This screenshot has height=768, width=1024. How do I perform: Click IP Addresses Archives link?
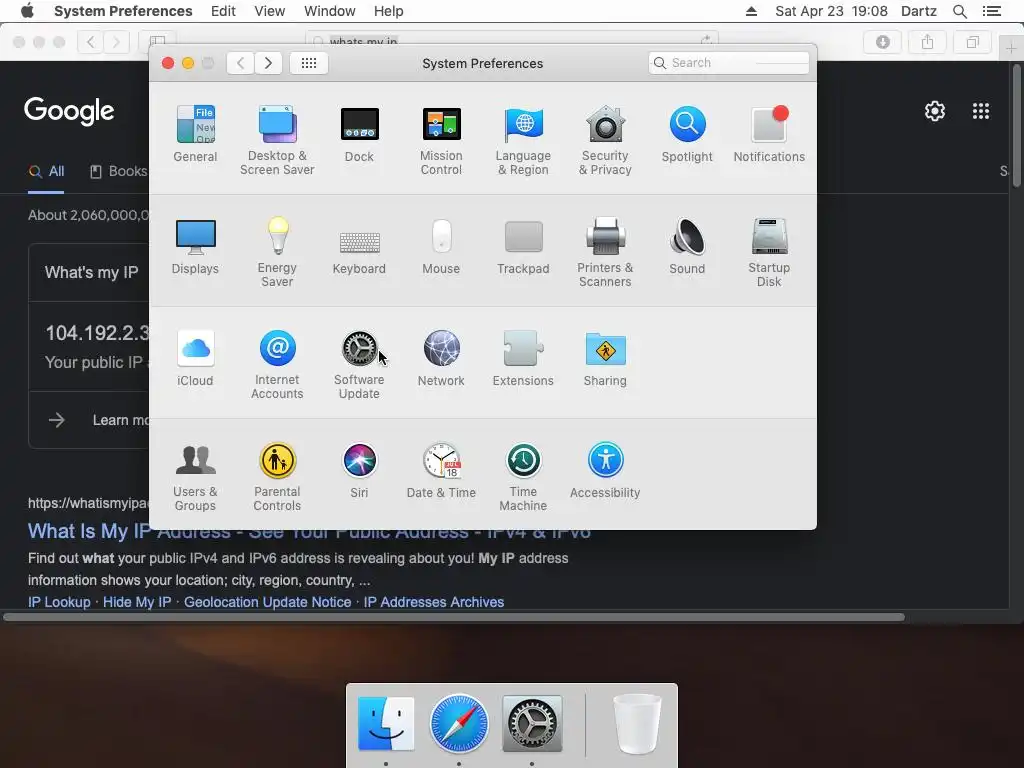(434, 602)
